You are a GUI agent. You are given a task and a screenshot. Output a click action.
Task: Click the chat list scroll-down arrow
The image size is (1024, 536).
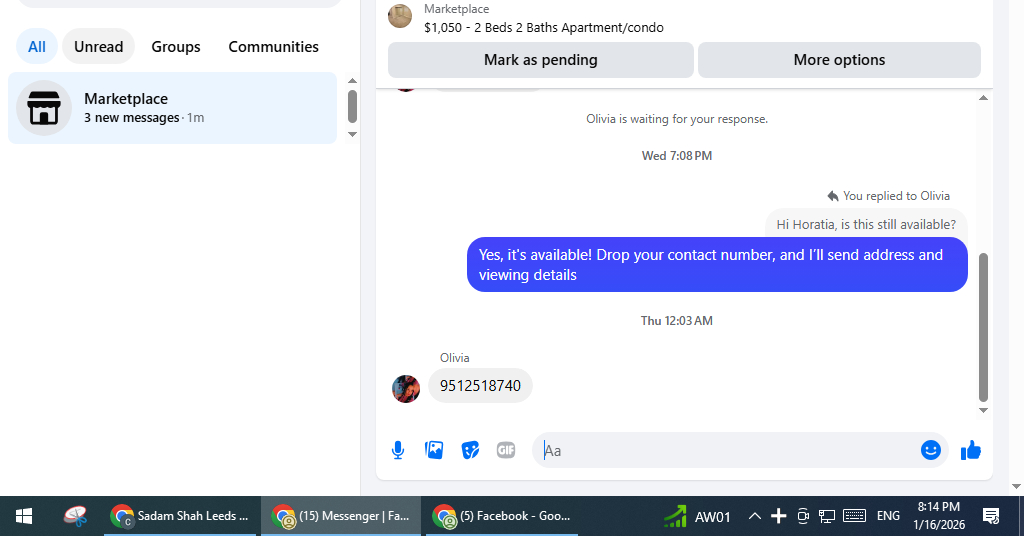pos(353,134)
